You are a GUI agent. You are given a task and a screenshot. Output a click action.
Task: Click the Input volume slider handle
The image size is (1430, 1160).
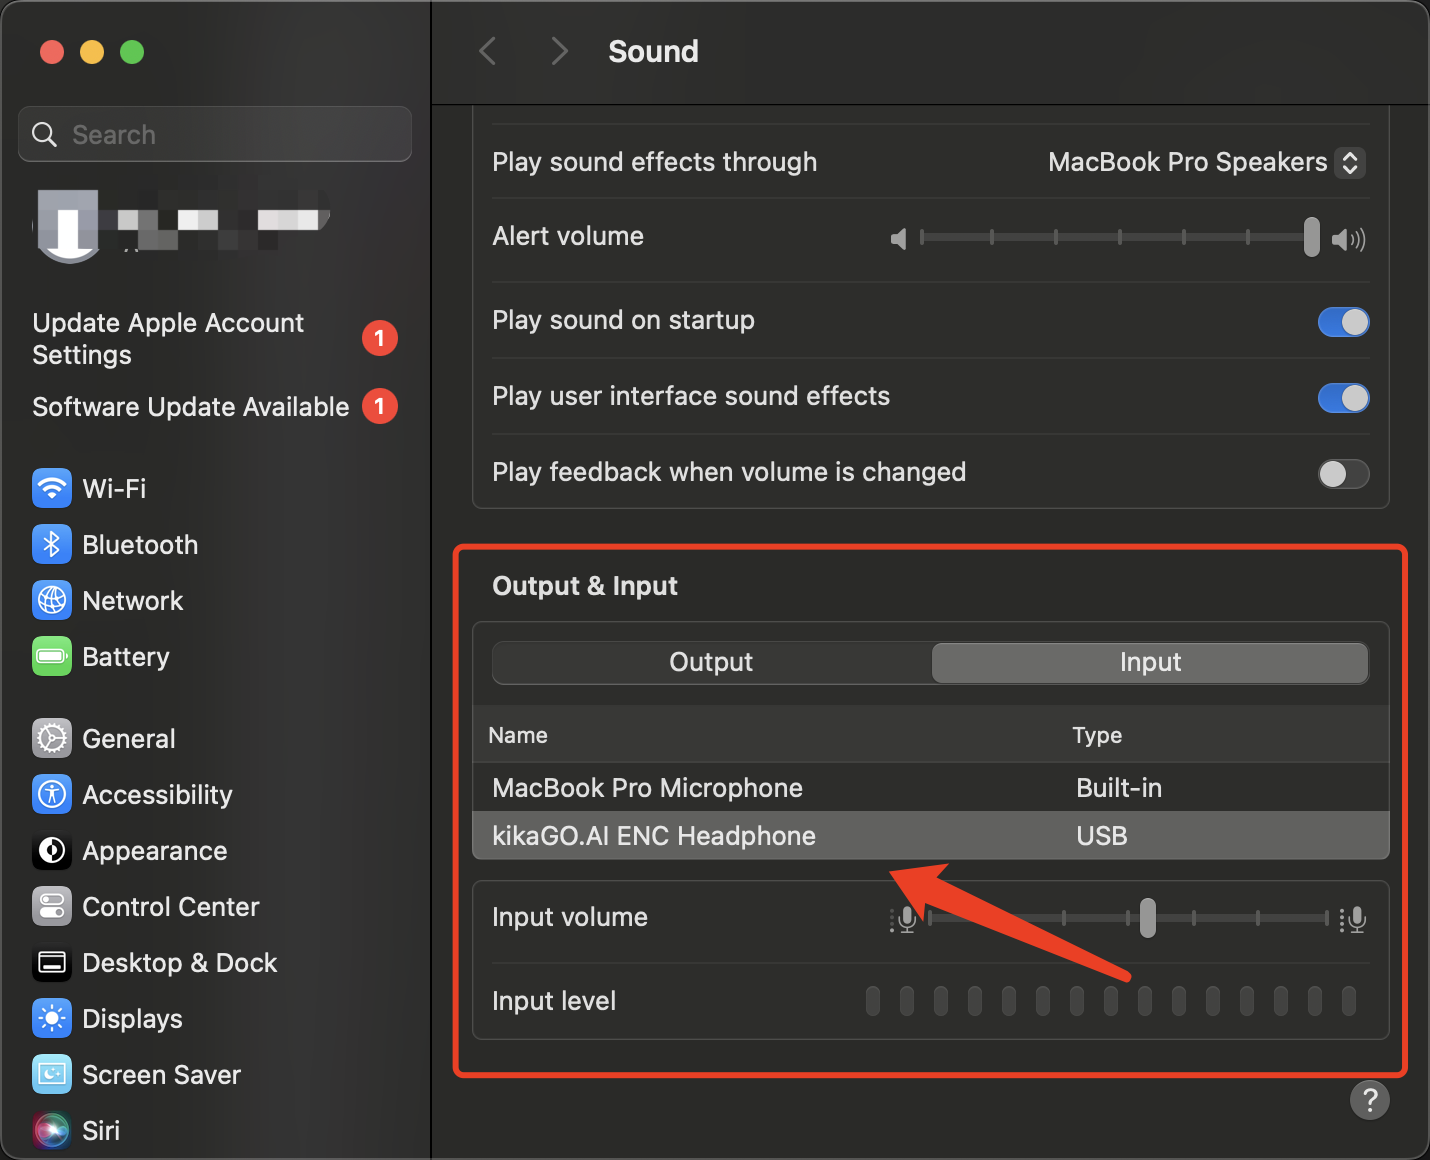pyautogui.click(x=1148, y=918)
